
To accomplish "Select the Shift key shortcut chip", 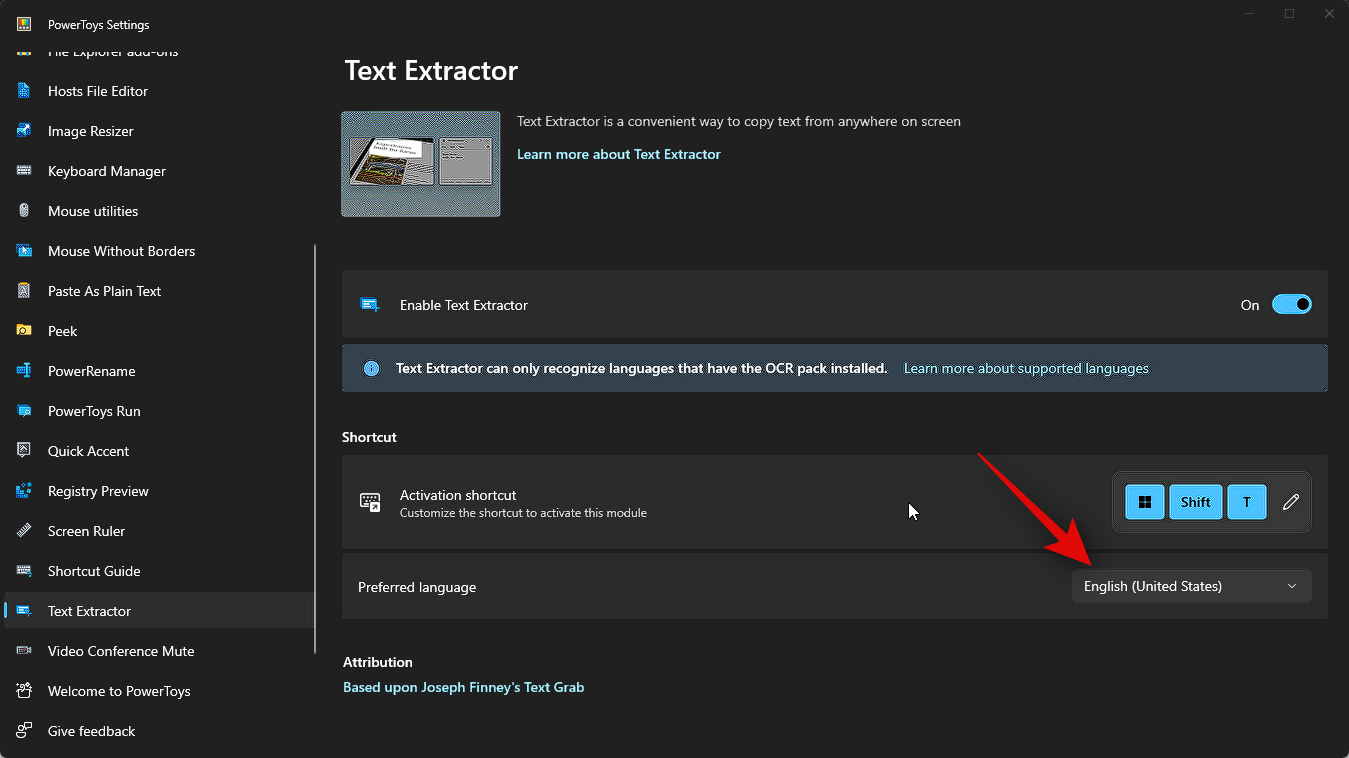I will point(1195,501).
